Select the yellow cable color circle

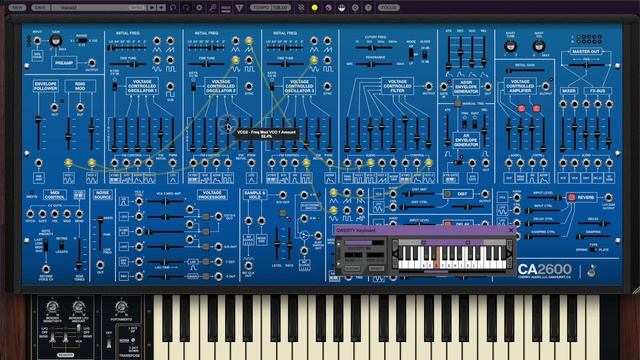314,7
